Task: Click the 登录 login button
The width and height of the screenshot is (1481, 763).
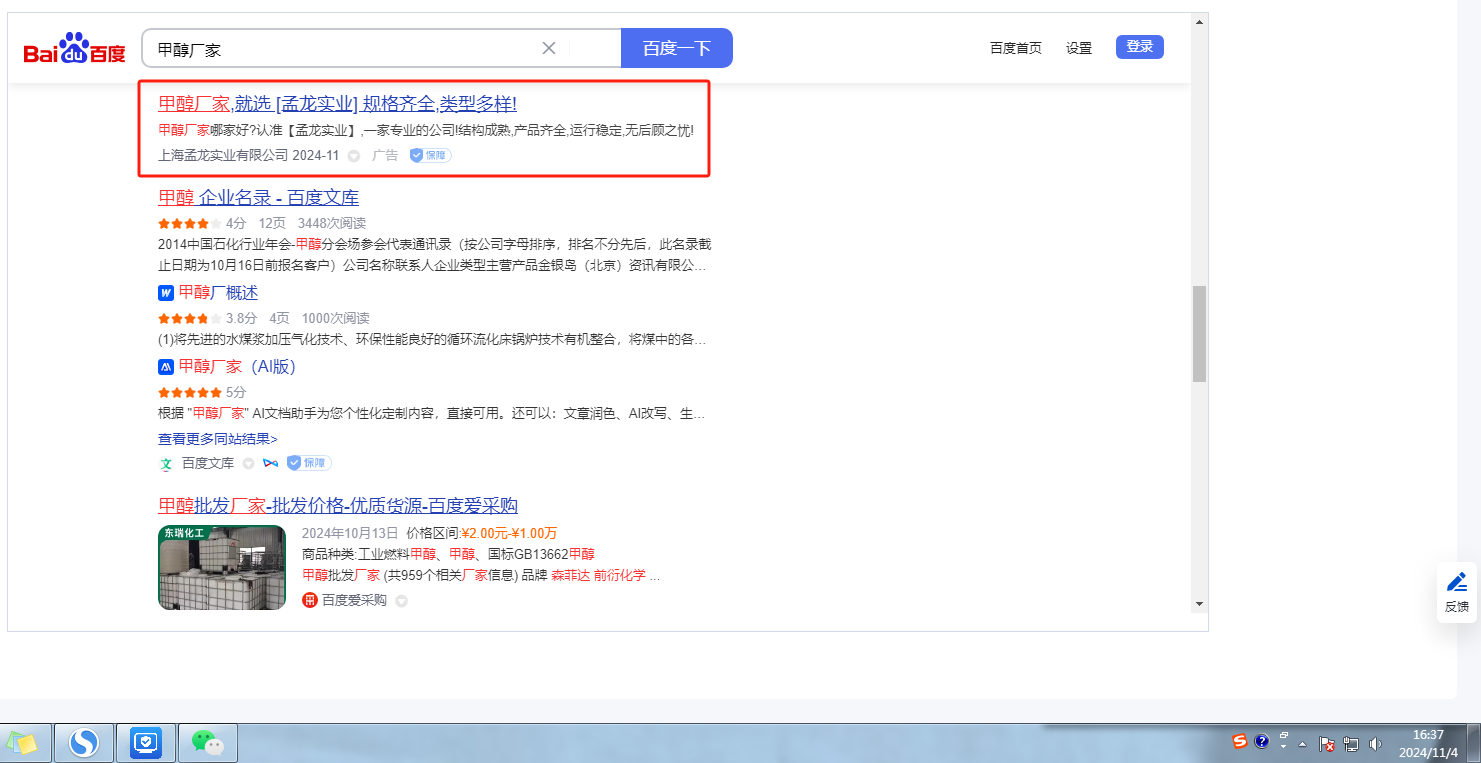Action: point(1139,47)
